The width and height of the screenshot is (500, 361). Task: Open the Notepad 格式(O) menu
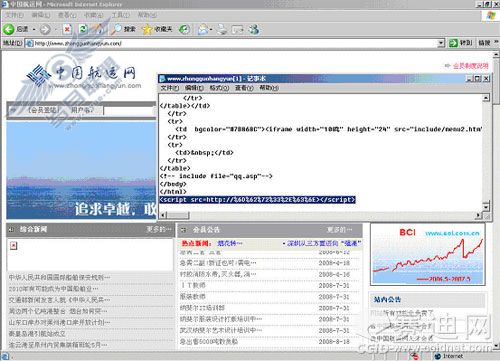click(x=219, y=88)
